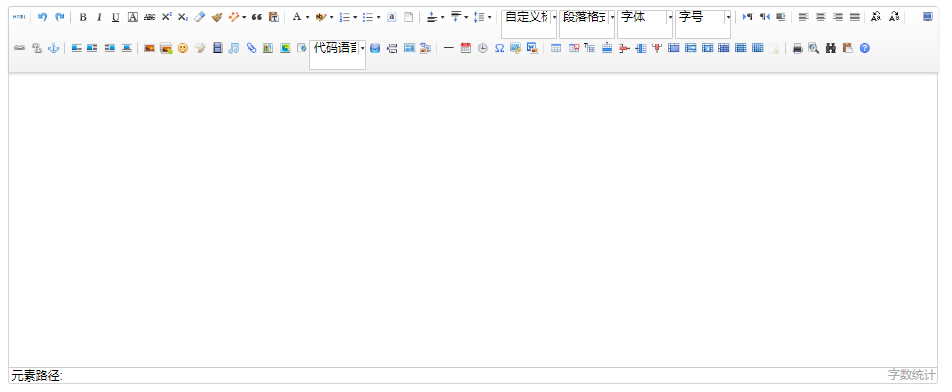The image size is (952, 392).
Task: Open the 自定义标题 custom style dropdown
Action: click(529, 24)
